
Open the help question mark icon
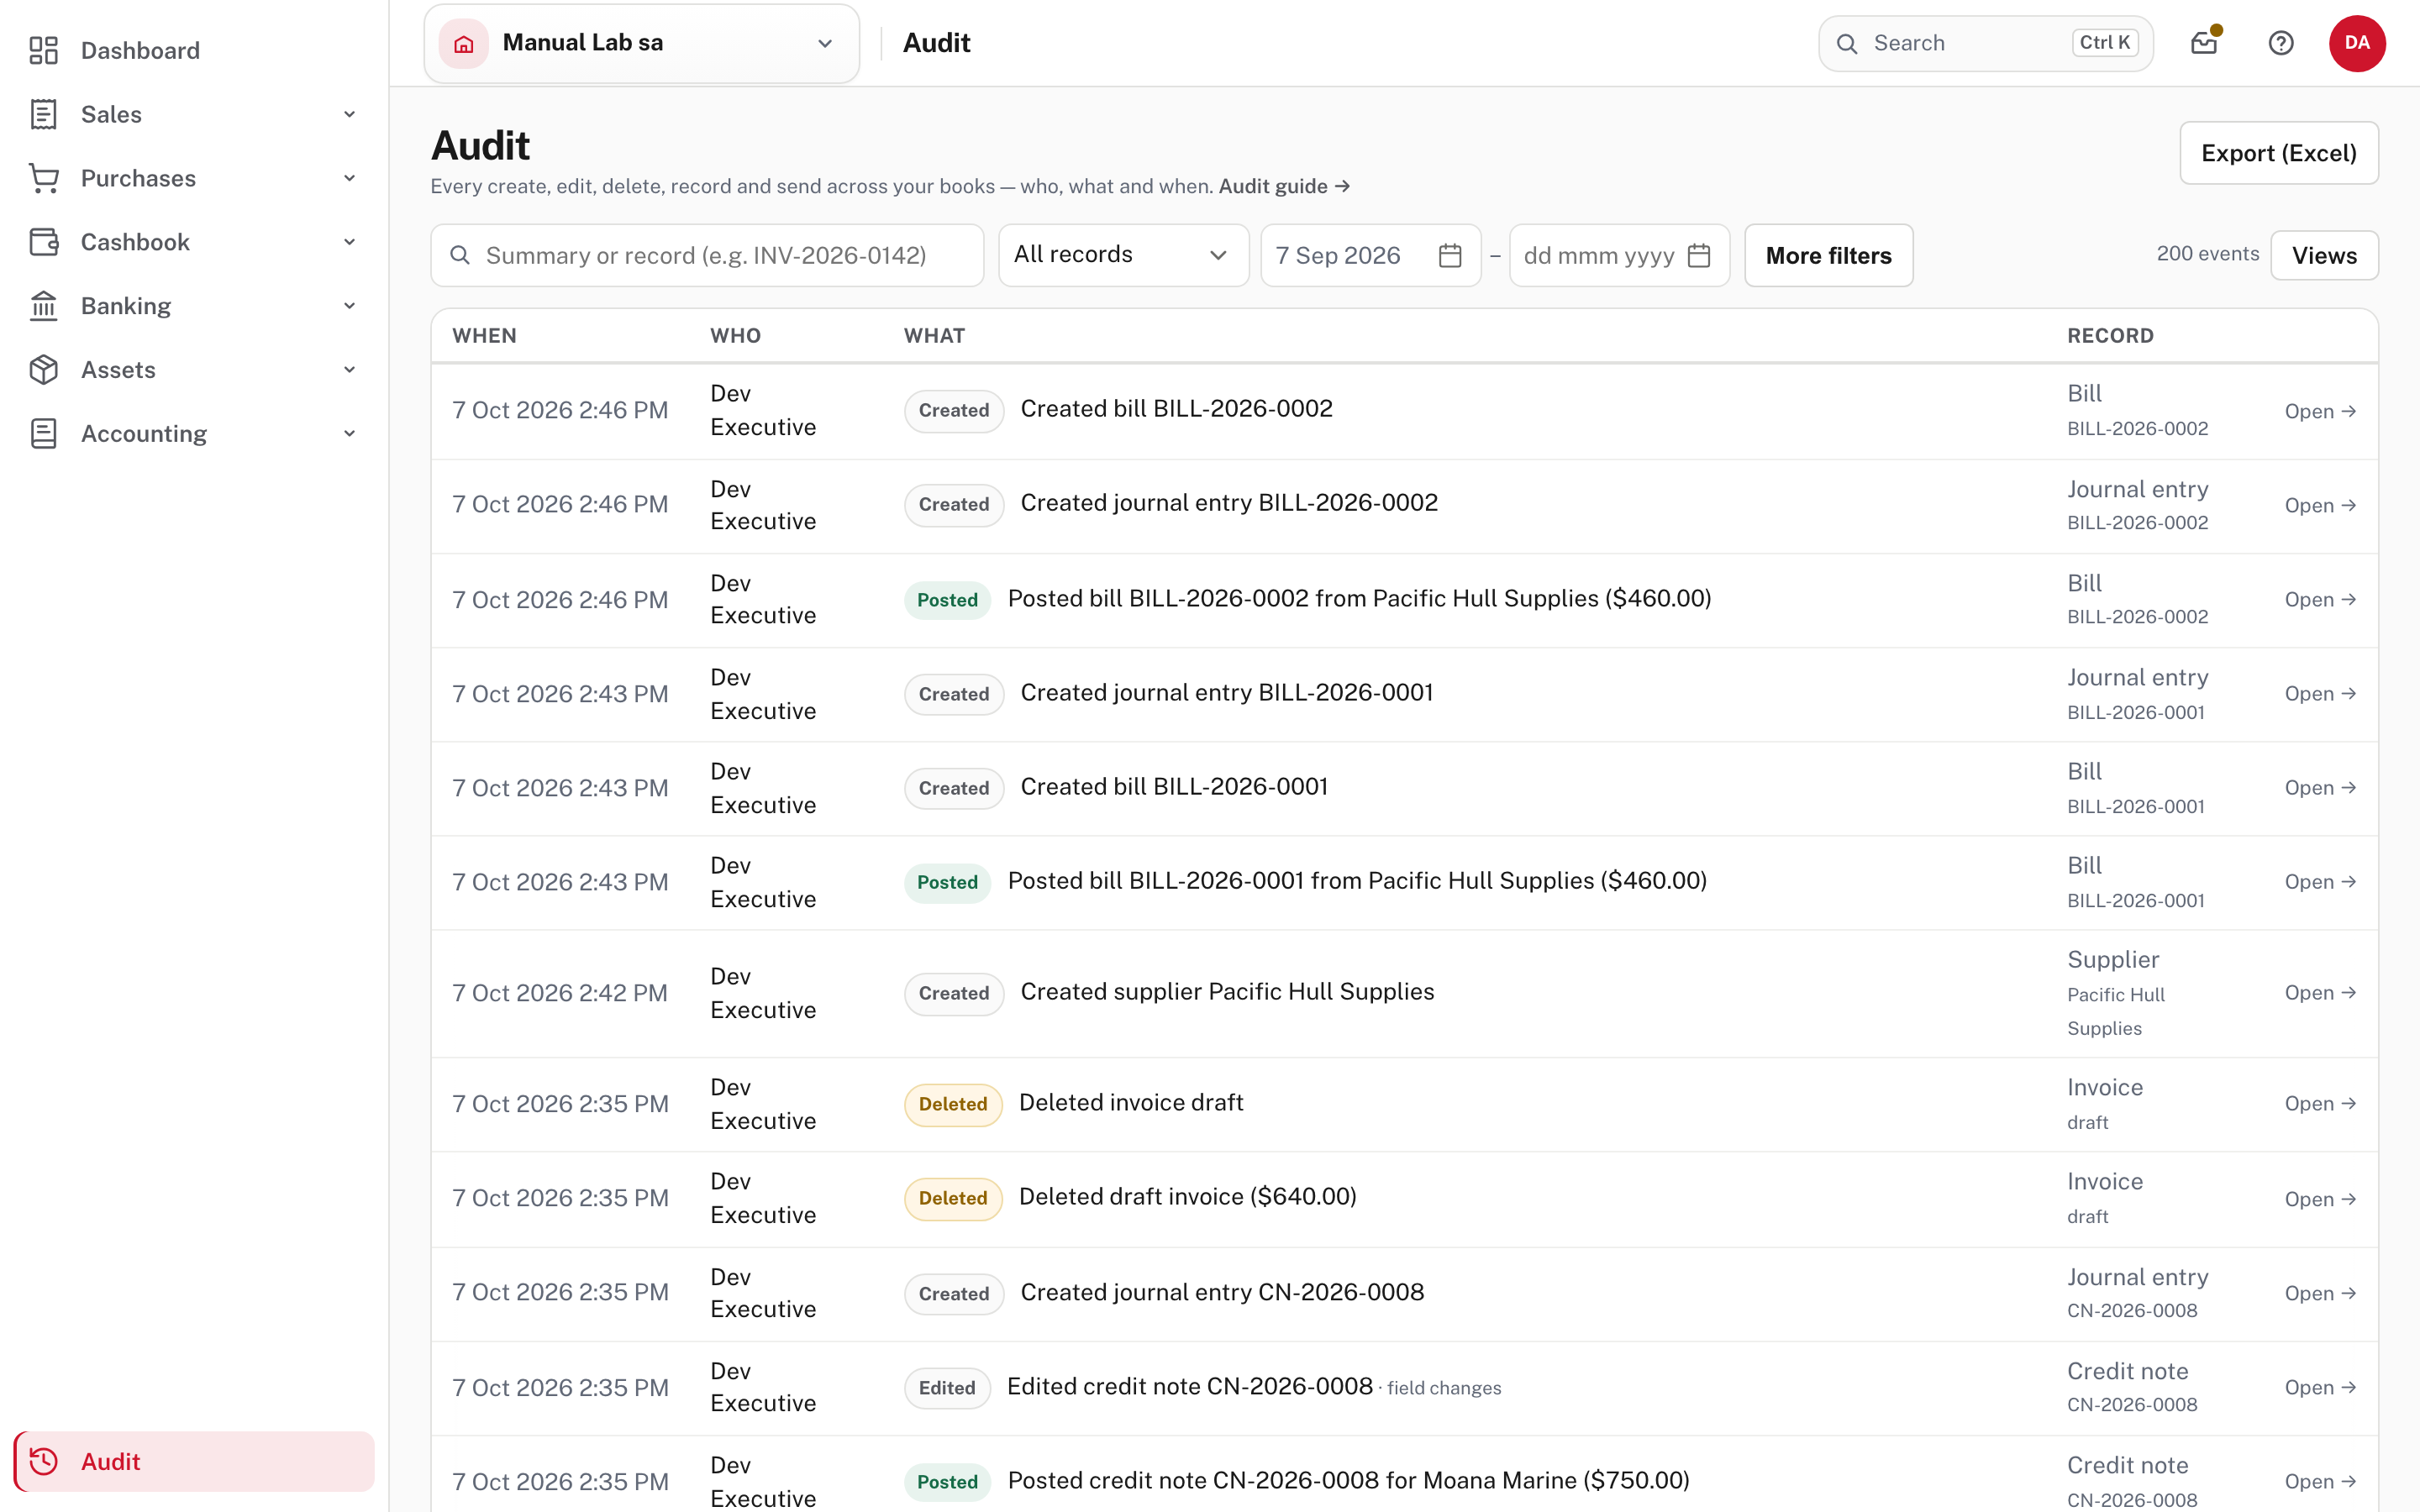pos(2280,43)
